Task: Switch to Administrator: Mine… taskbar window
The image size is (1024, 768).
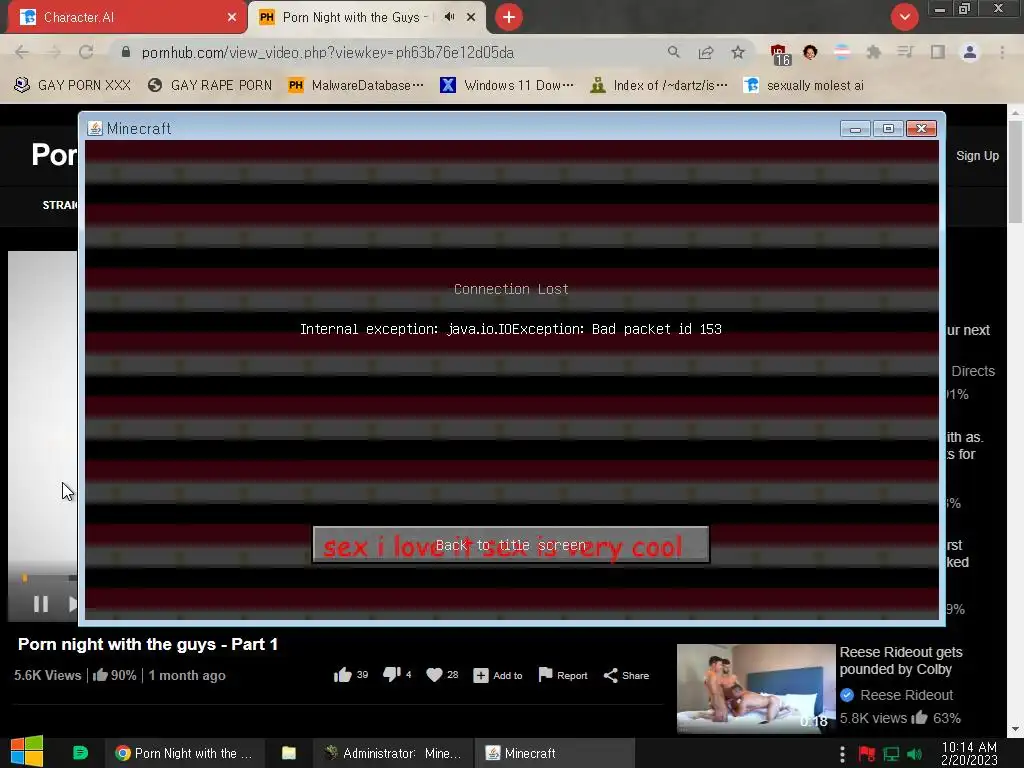Action: point(393,753)
